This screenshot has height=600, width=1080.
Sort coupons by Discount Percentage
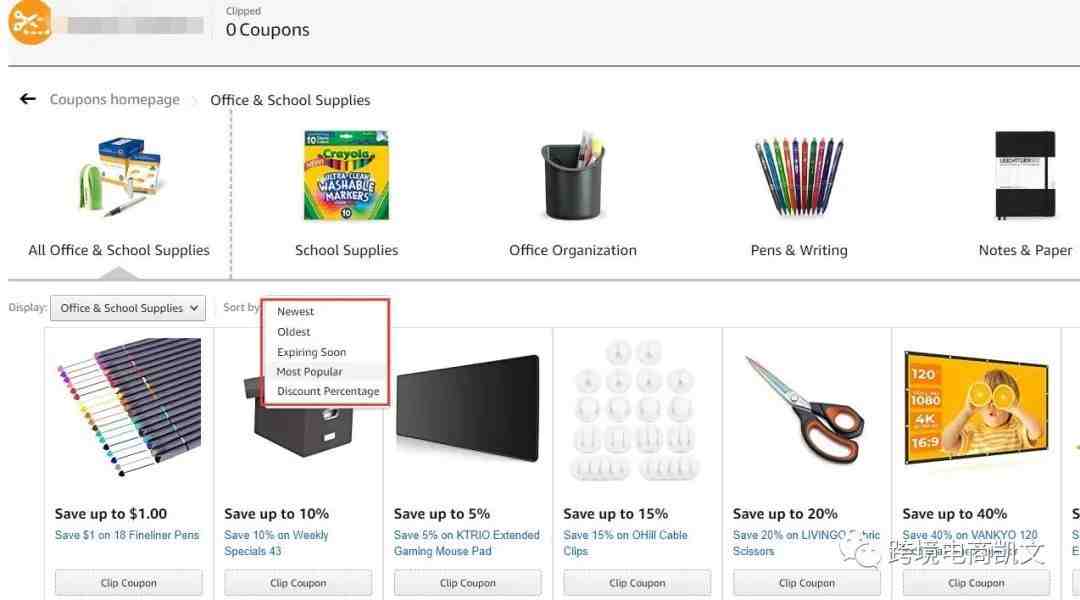point(328,391)
